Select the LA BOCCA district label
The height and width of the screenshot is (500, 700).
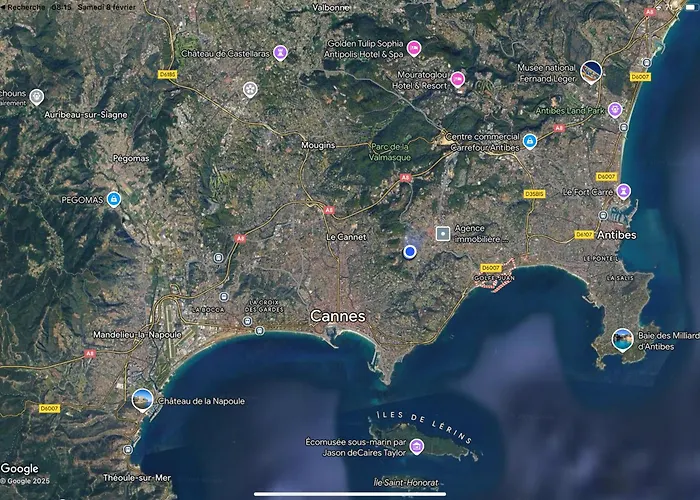pos(208,309)
